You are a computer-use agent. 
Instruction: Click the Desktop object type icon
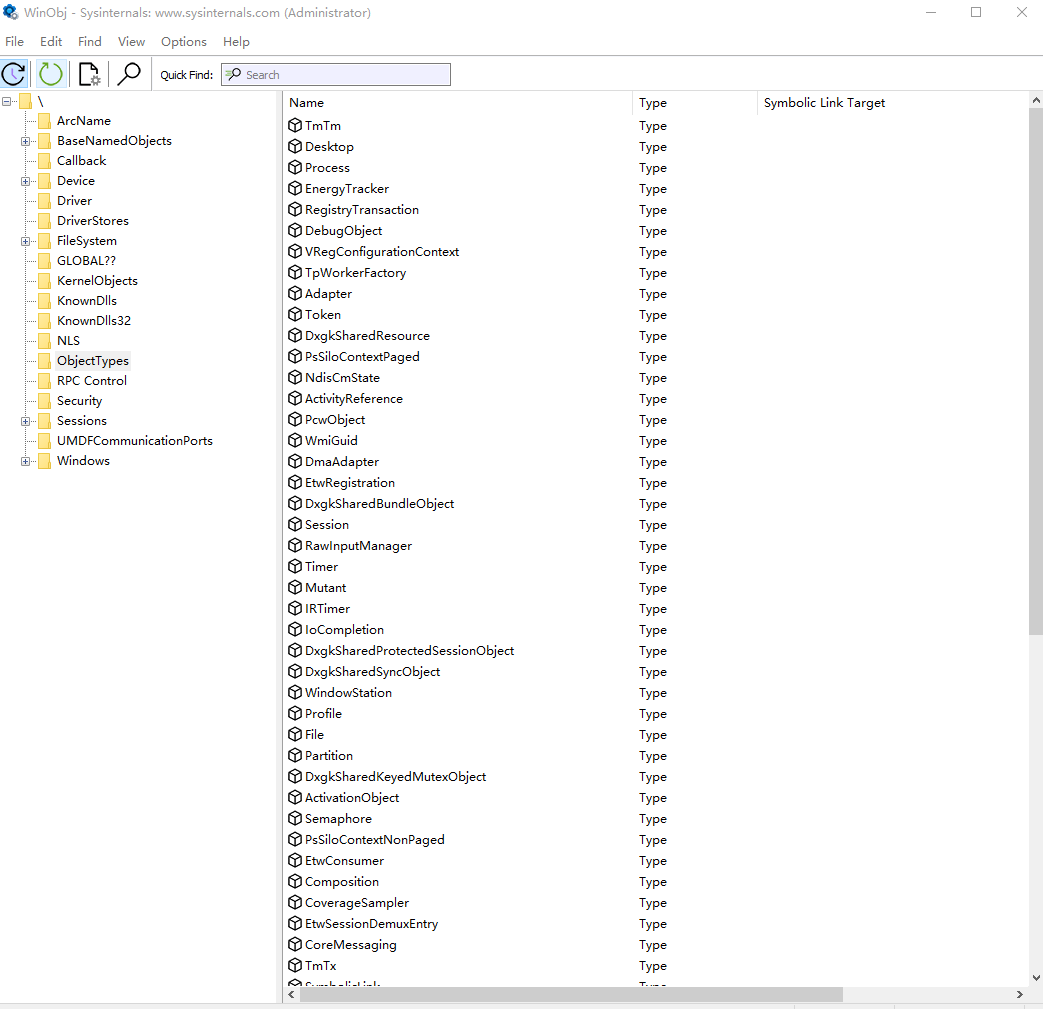(295, 146)
